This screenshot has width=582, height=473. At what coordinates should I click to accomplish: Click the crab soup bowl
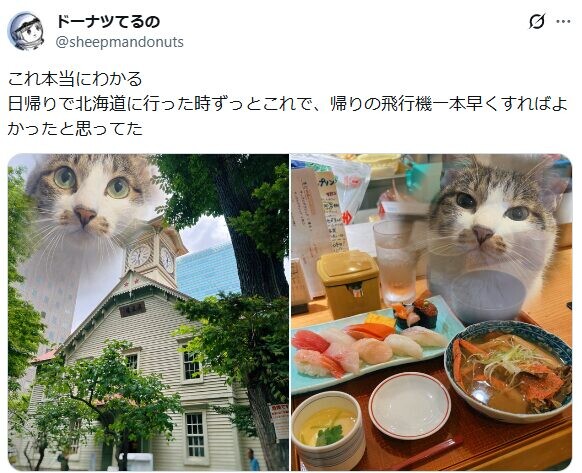[509, 371]
